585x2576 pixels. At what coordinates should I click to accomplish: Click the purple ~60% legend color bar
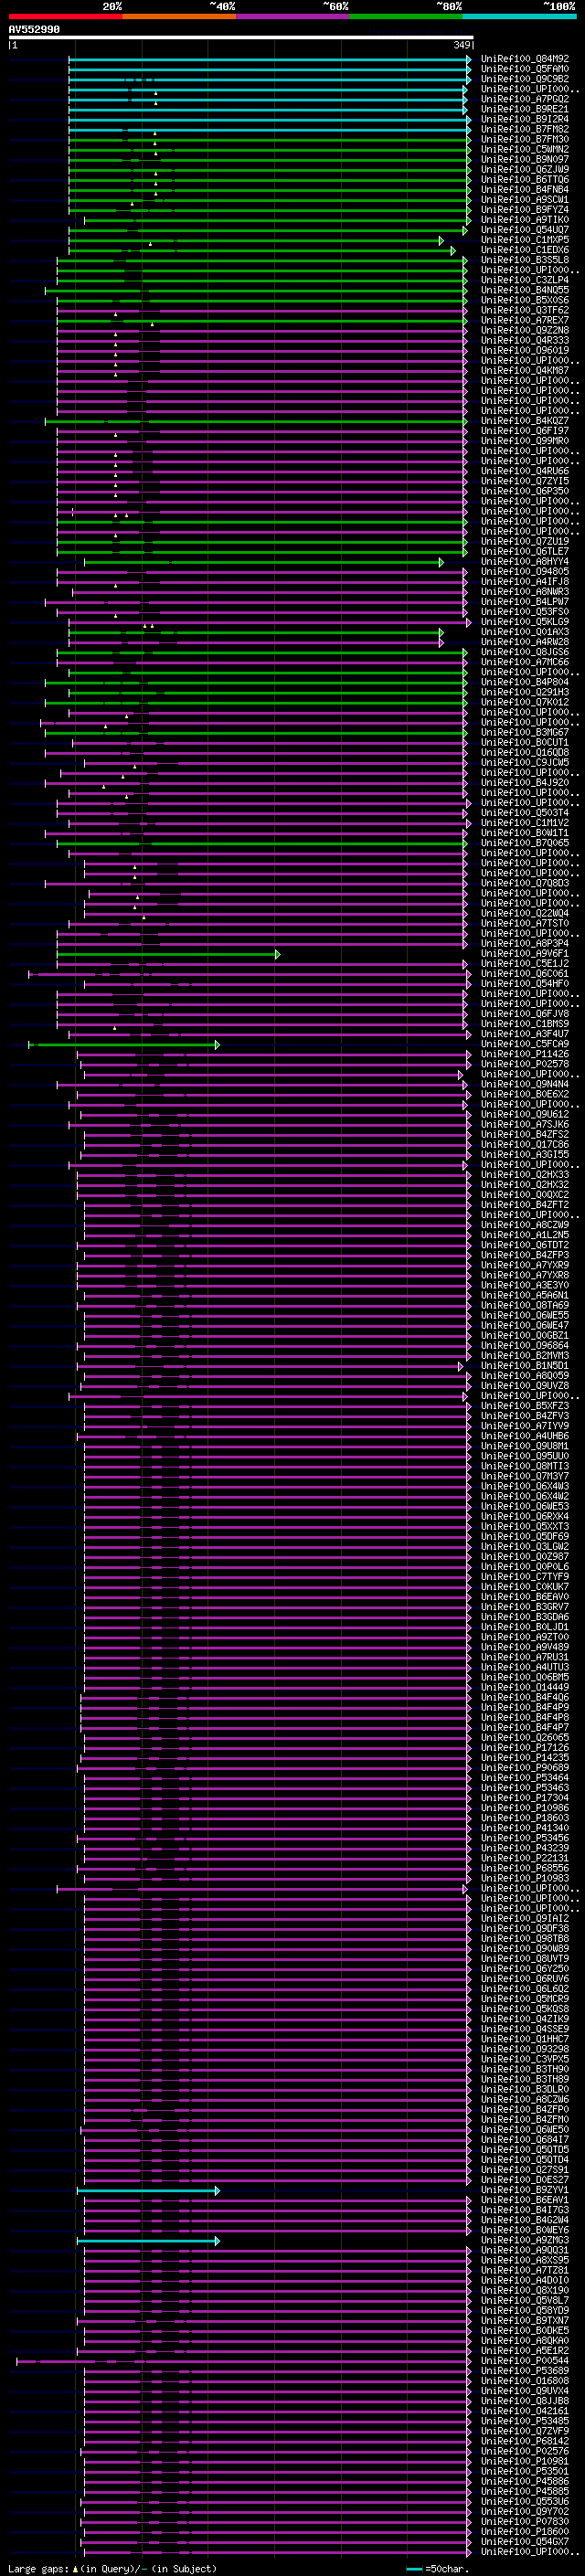coord(293,16)
